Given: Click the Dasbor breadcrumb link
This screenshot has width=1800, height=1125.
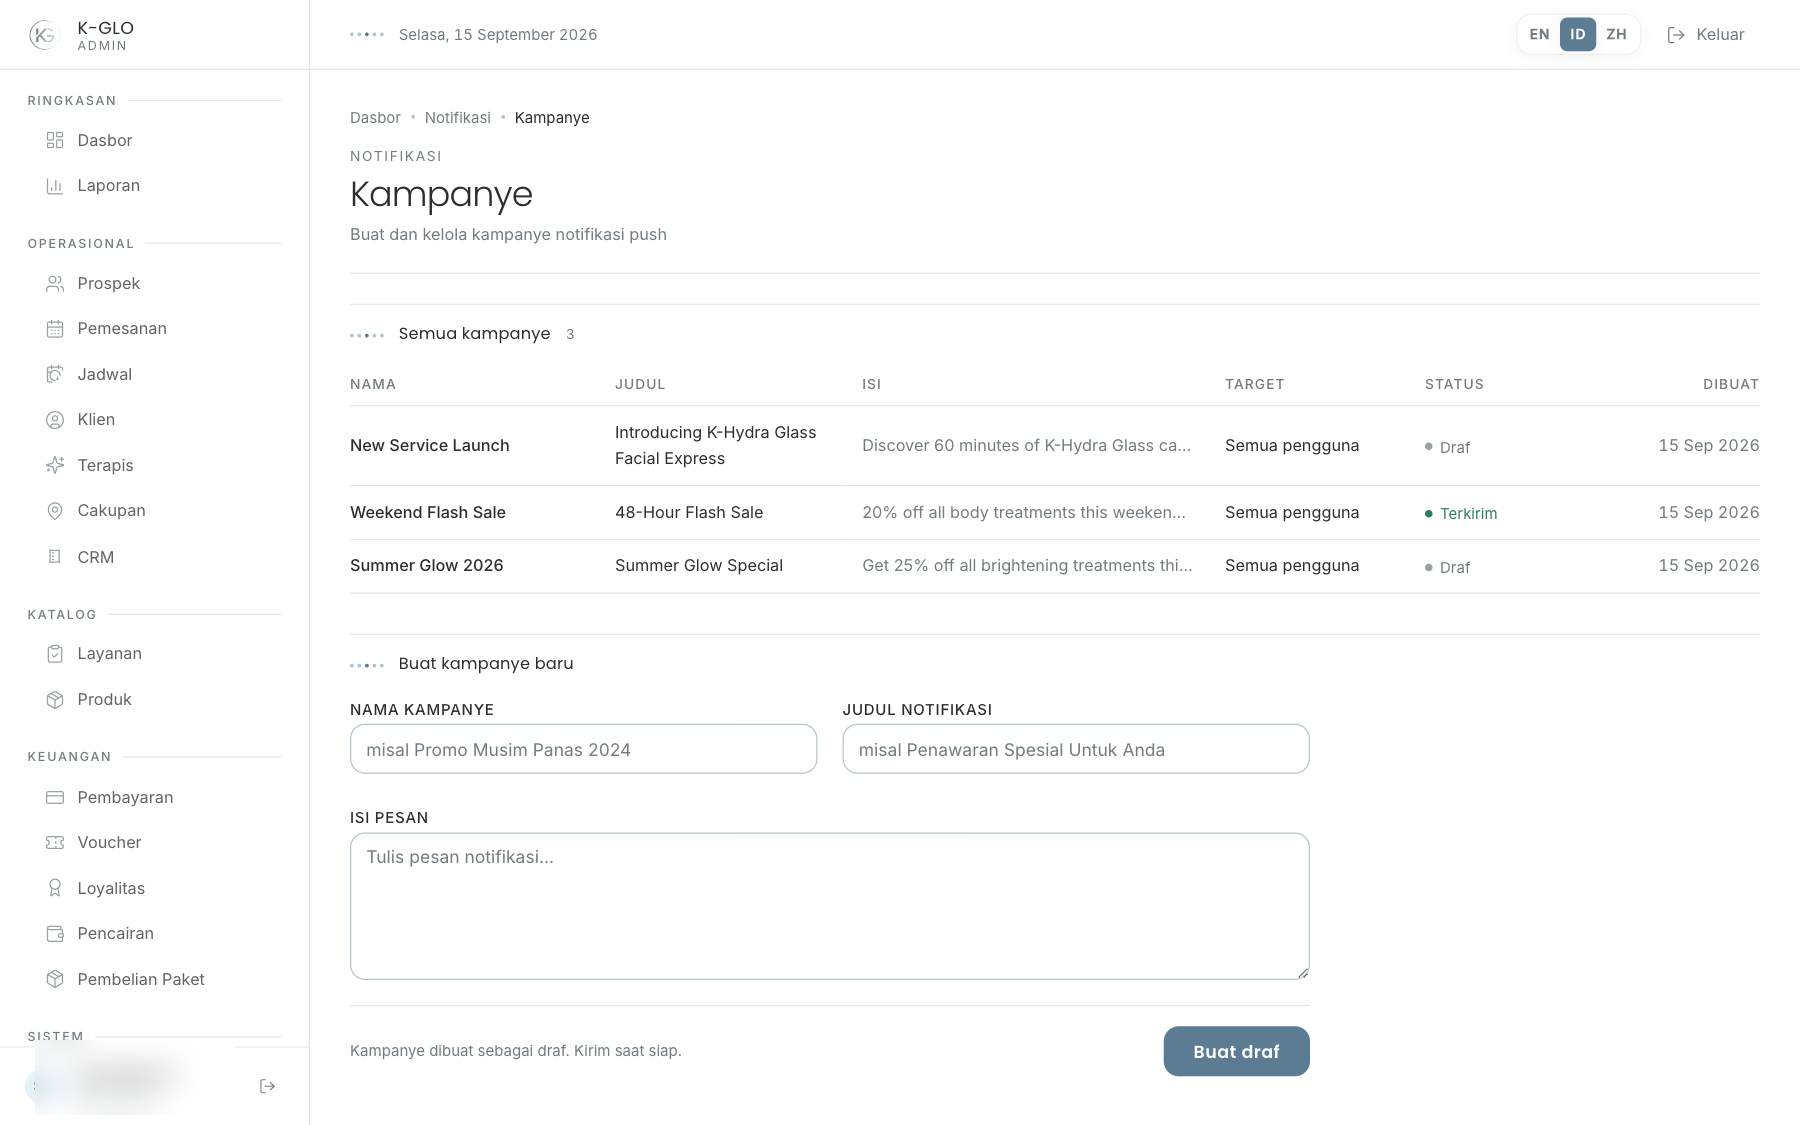Looking at the screenshot, I should 375,118.
